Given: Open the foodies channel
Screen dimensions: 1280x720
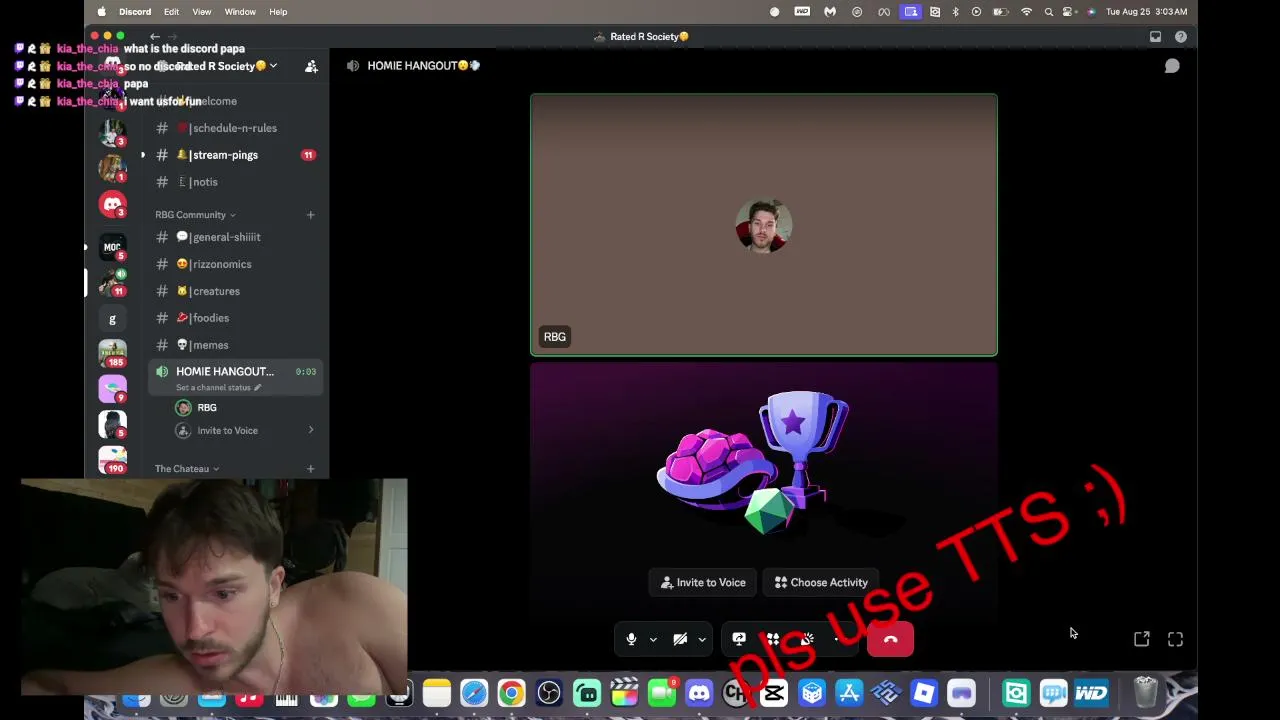Looking at the screenshot, I should pos(236,318).
